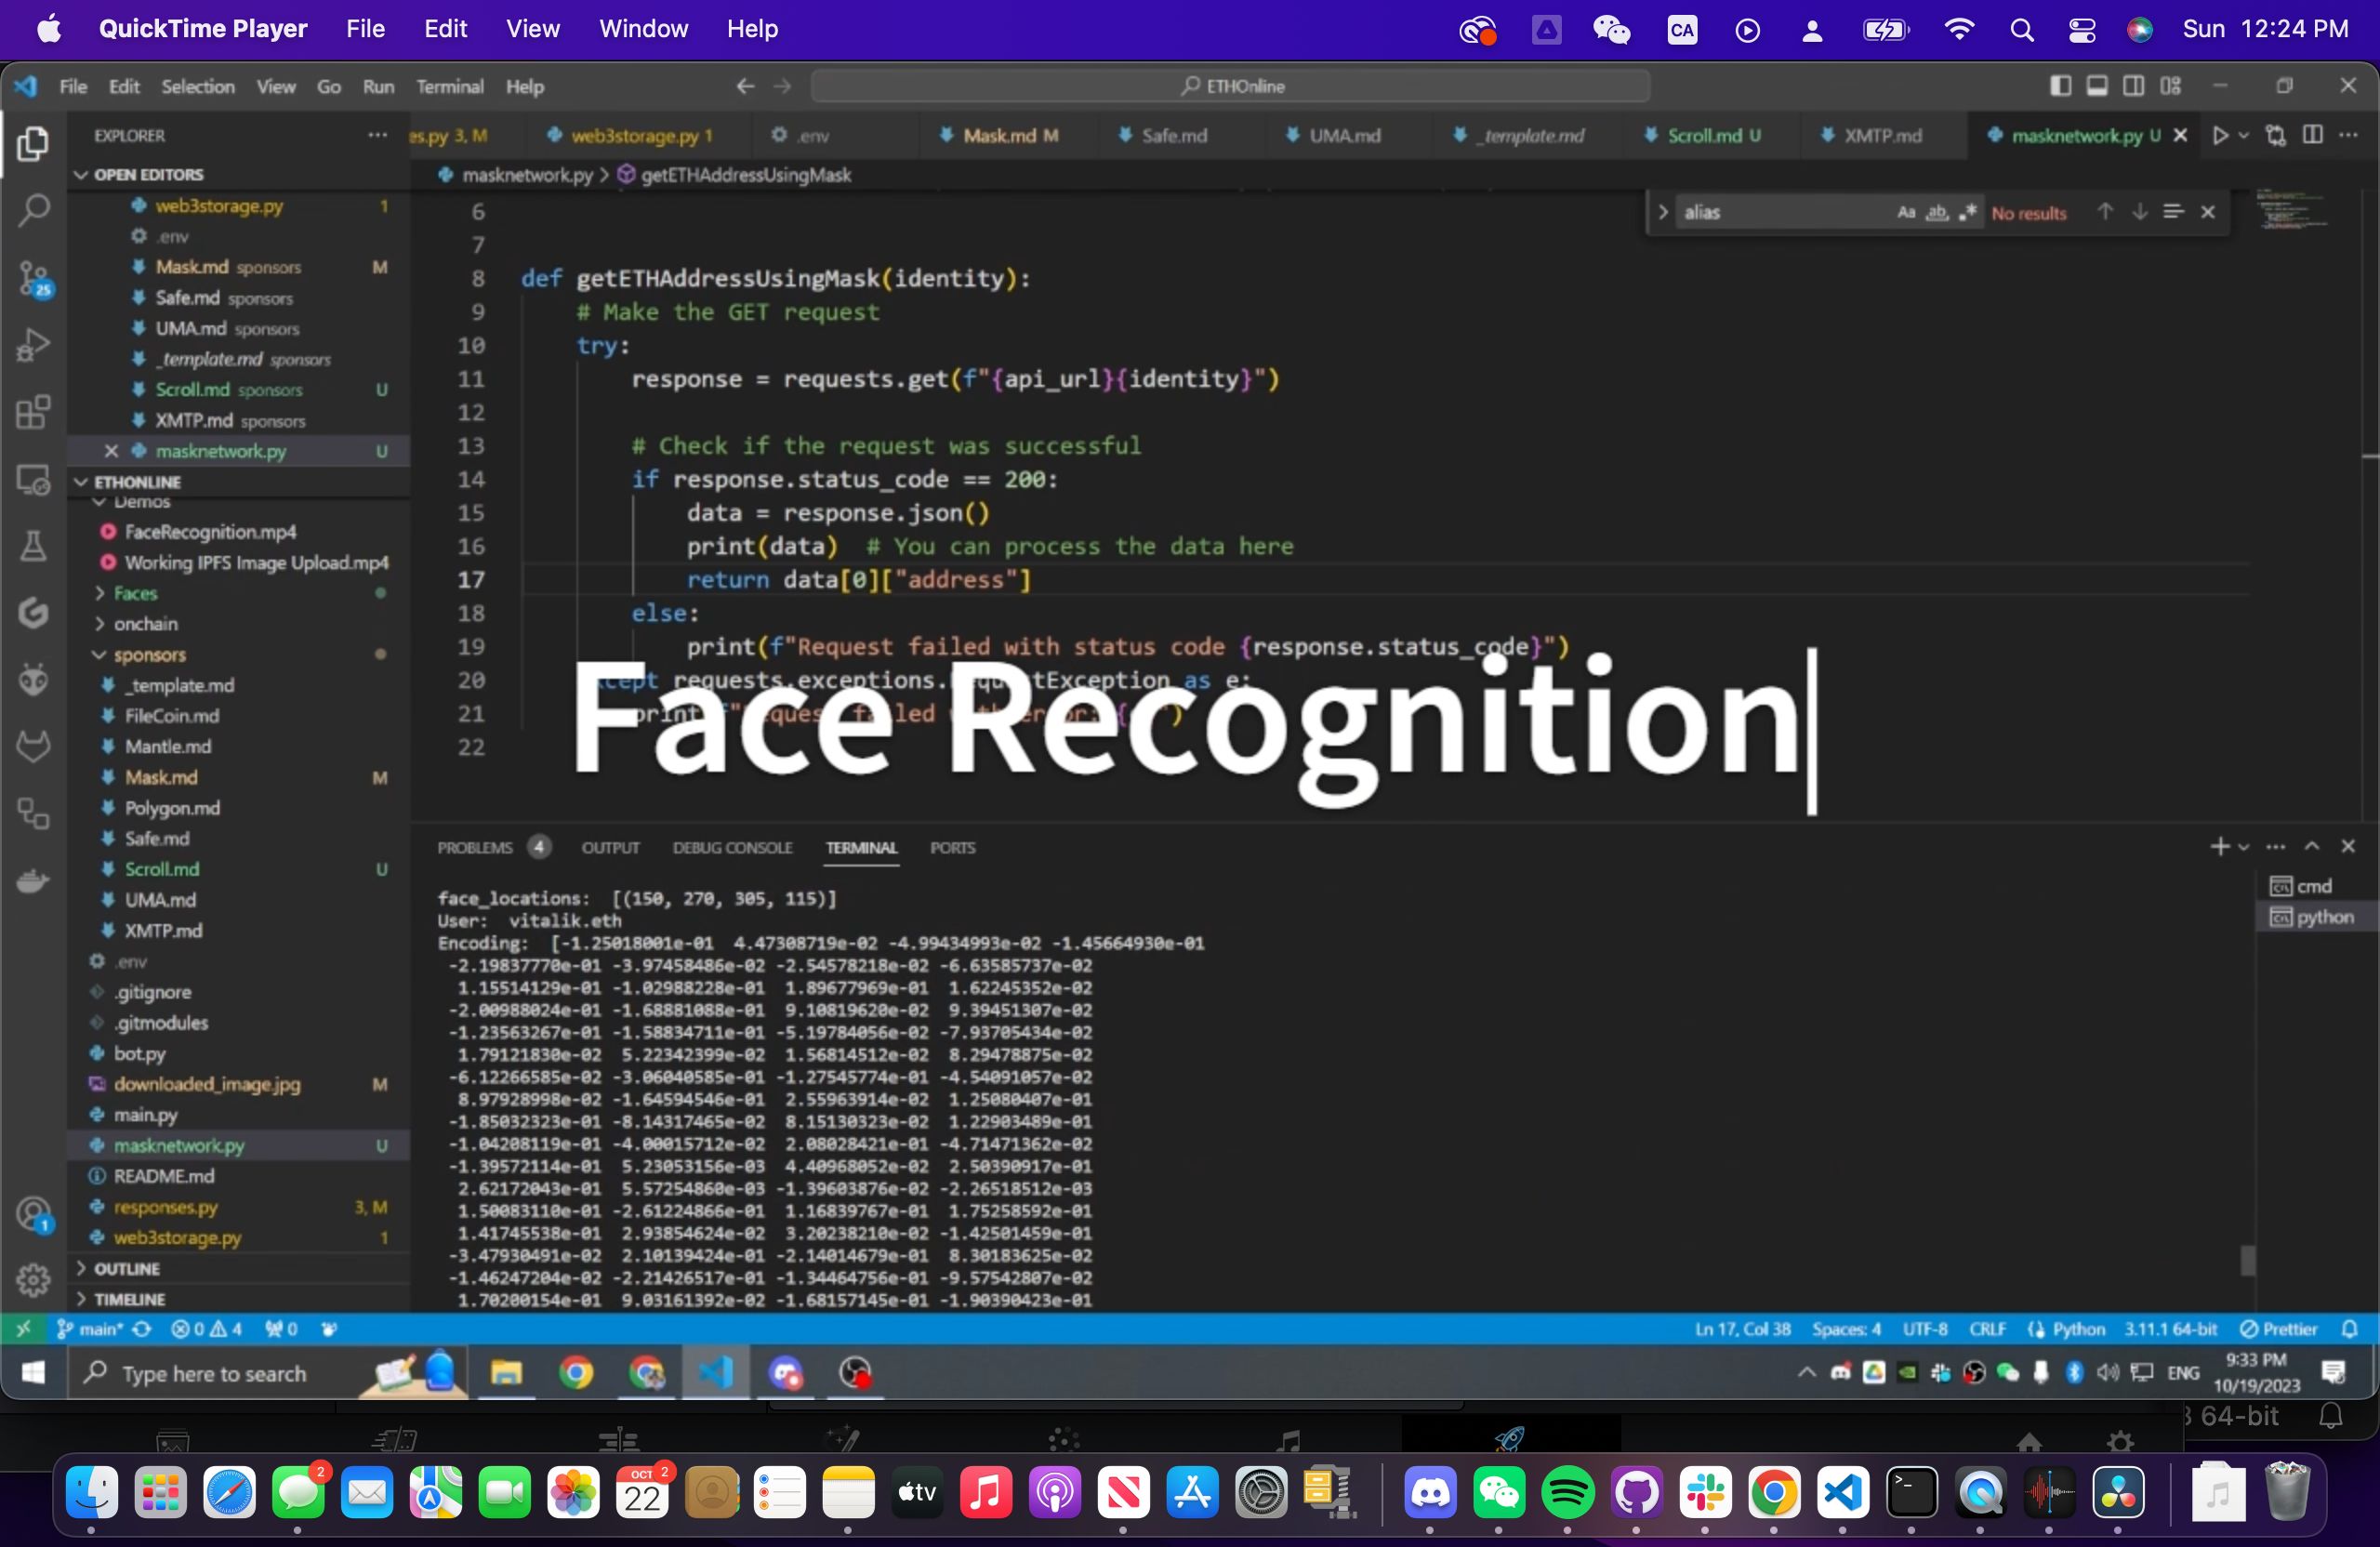Open the Search view in activity bar
The height and width of the screenshot is (1547, 2380).
[x=33, y=211]
